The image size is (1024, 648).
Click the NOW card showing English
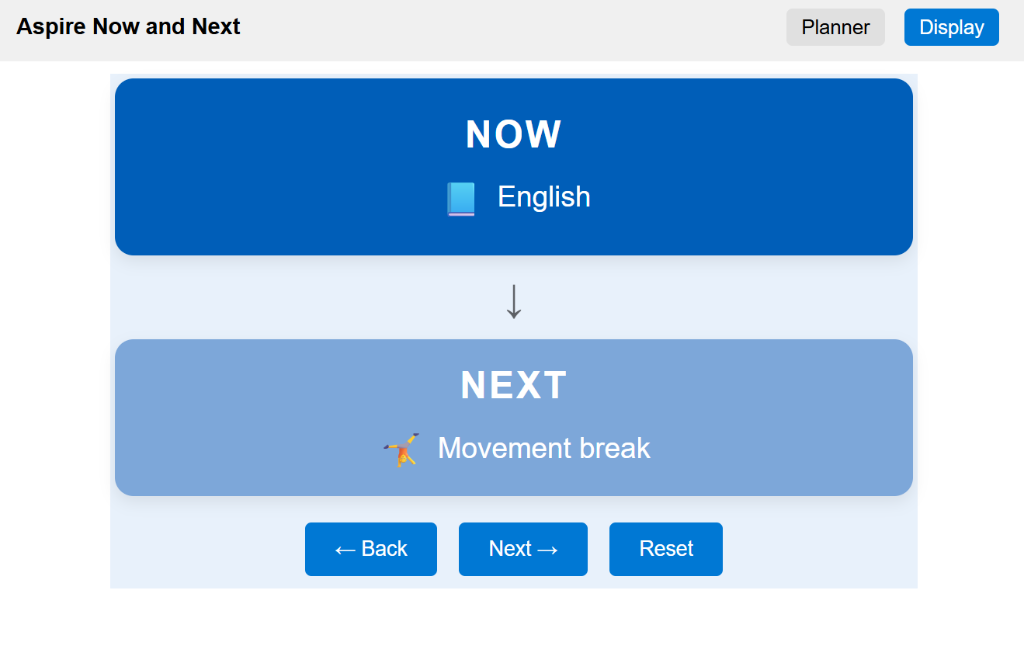[513, 166]
